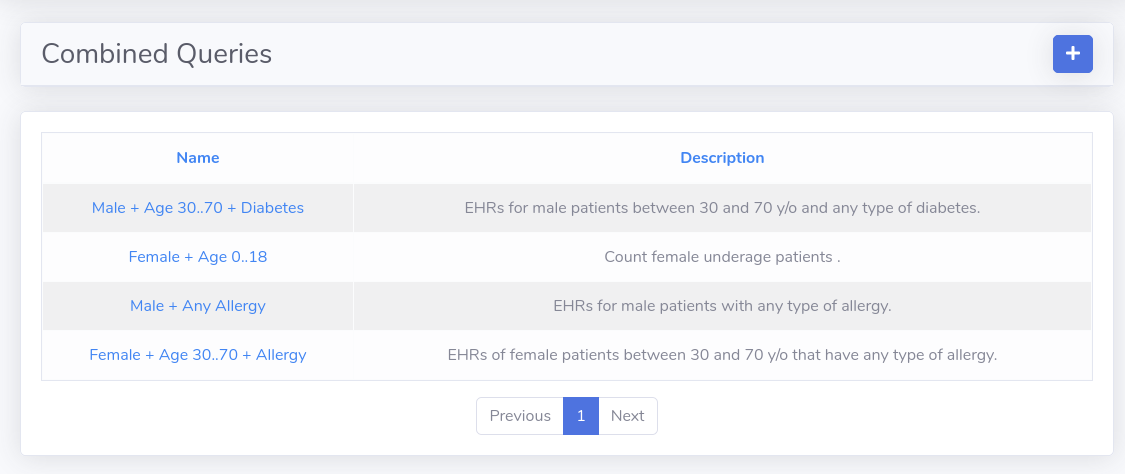Click the Combined Queries page heading

click(157, 54)
